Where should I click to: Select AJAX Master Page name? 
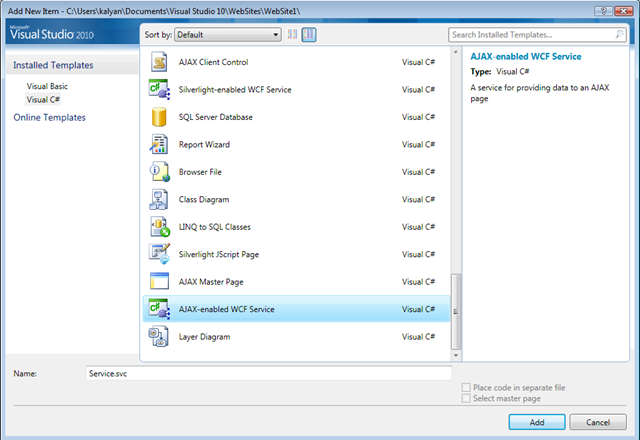pyautogui.click(x=211, y=282)
